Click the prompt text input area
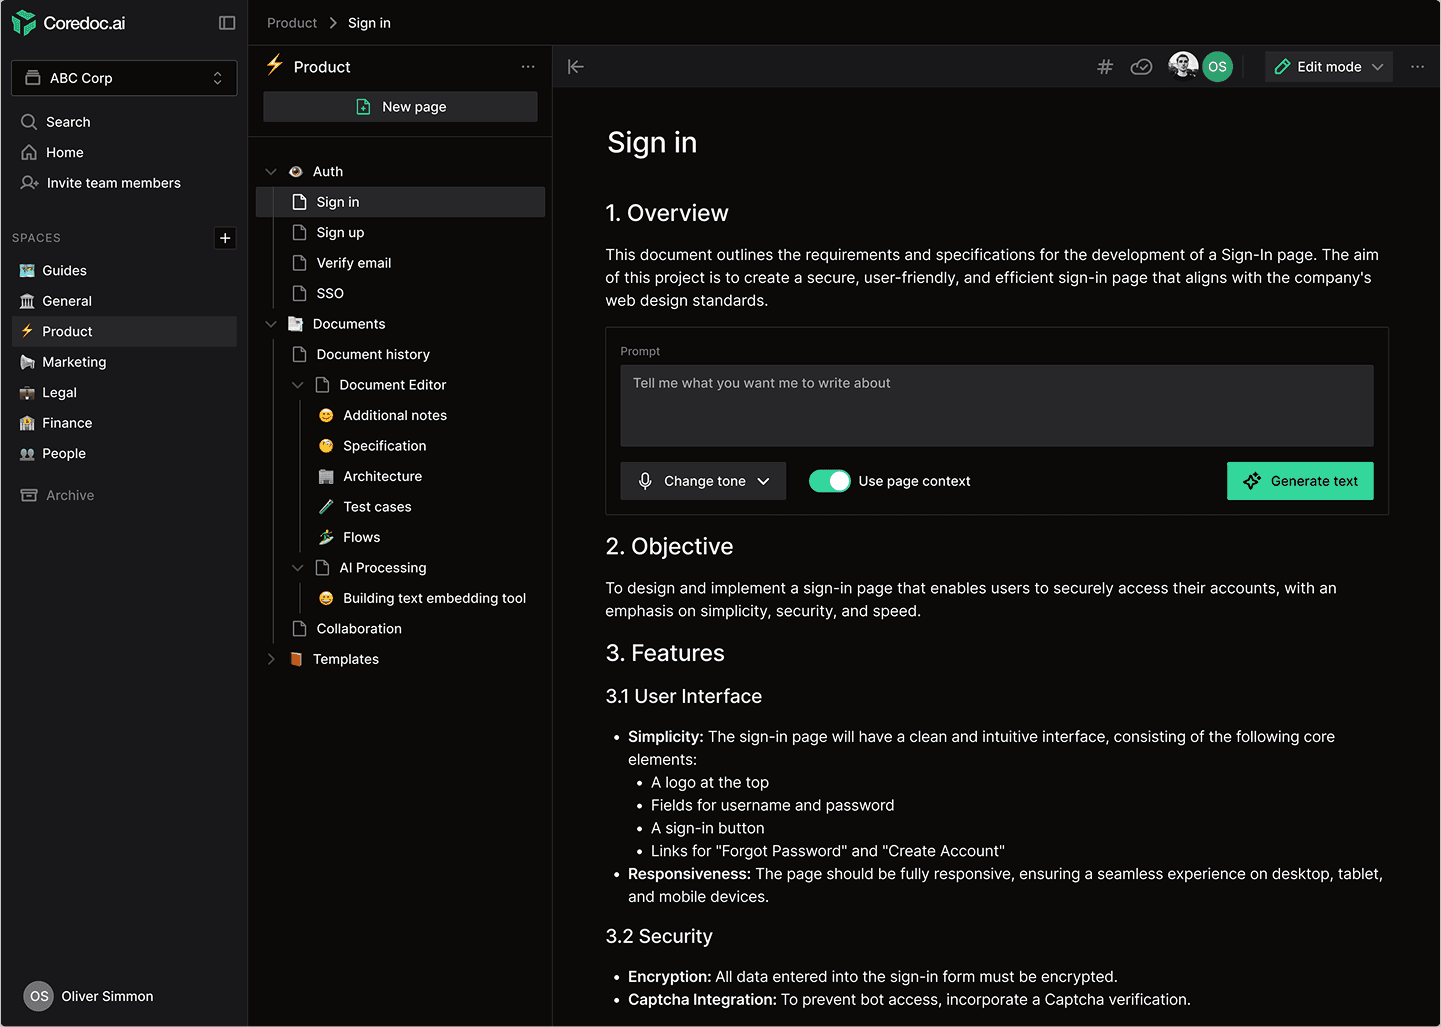This screenshot has width=1441, height=1027. pyautogui.click(x=997, y=405)
